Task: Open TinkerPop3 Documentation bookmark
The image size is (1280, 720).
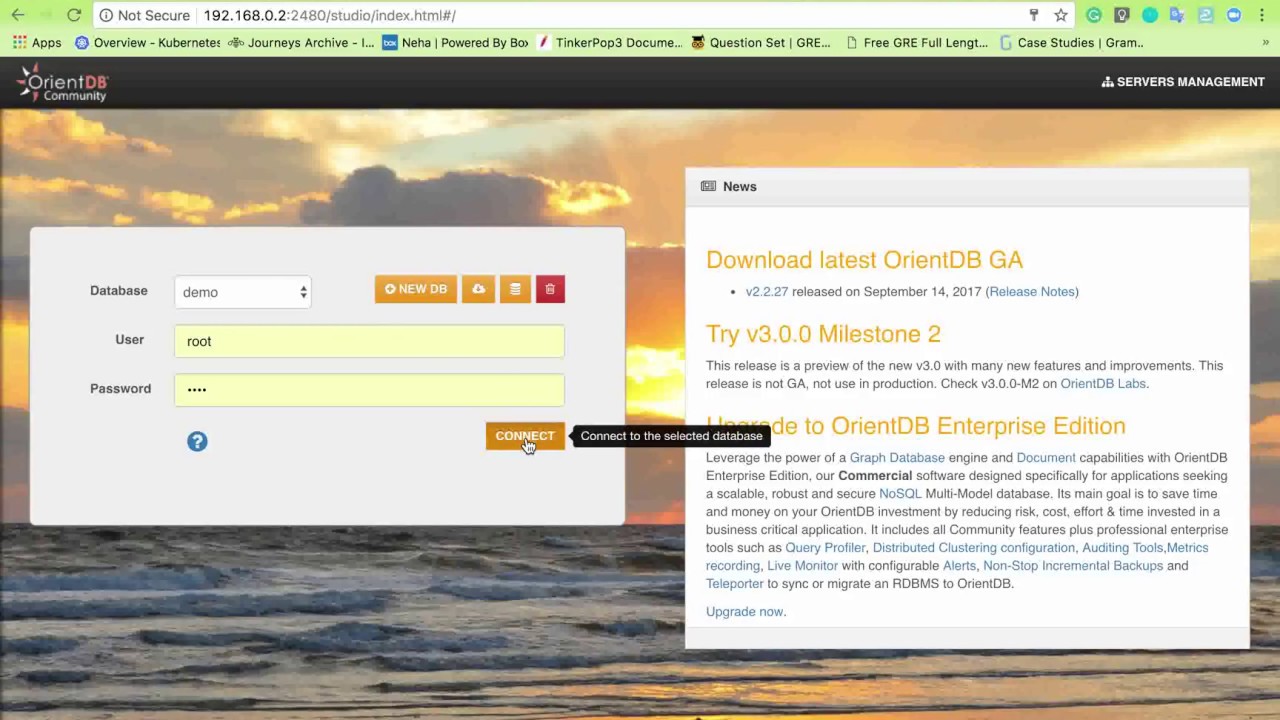Action: [x=610, y=43]
